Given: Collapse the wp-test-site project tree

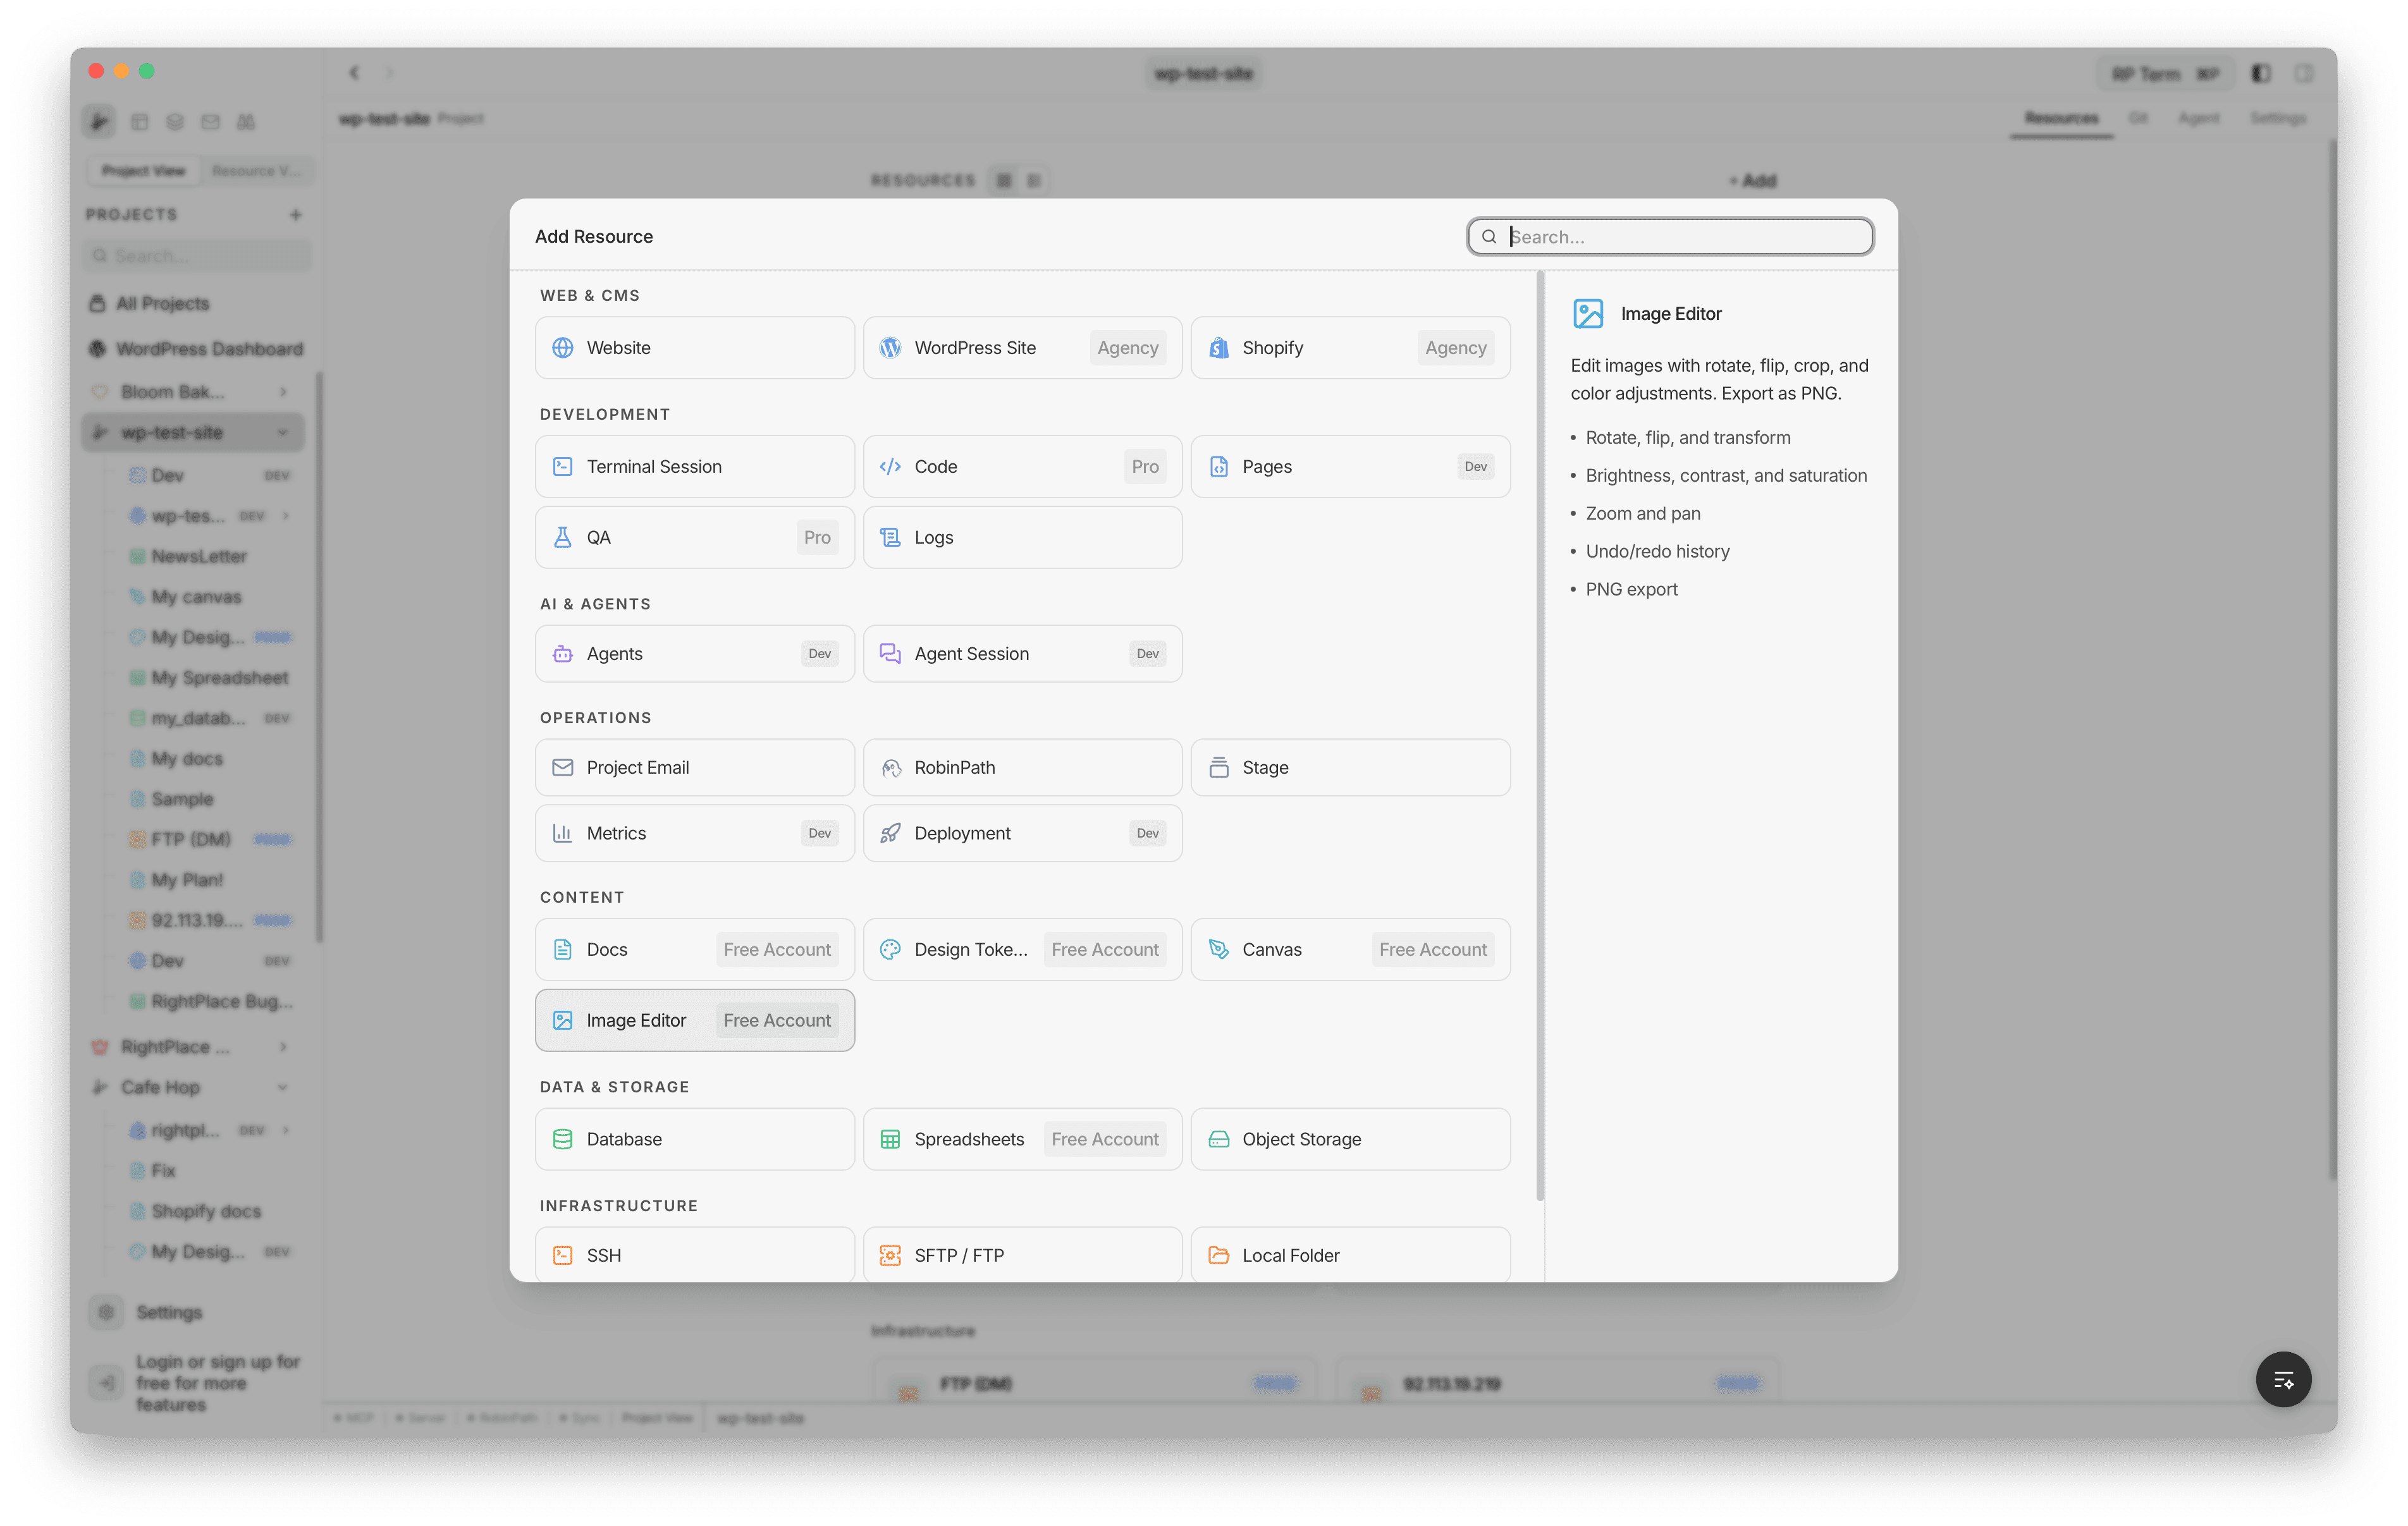Looking at the screenshot, I should tap(281, 432).
